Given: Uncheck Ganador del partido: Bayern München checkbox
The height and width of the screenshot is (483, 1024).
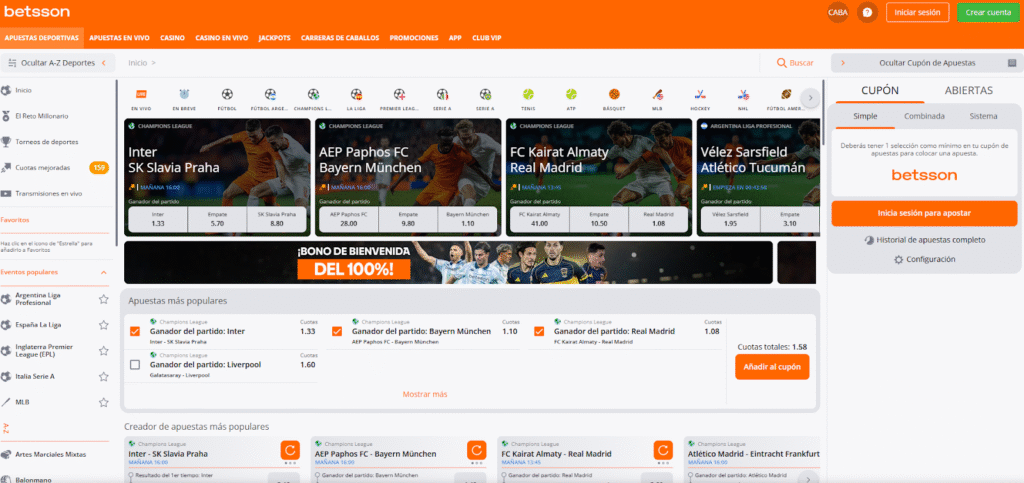Looking at the screenshot, I should [x=337, y=332].
